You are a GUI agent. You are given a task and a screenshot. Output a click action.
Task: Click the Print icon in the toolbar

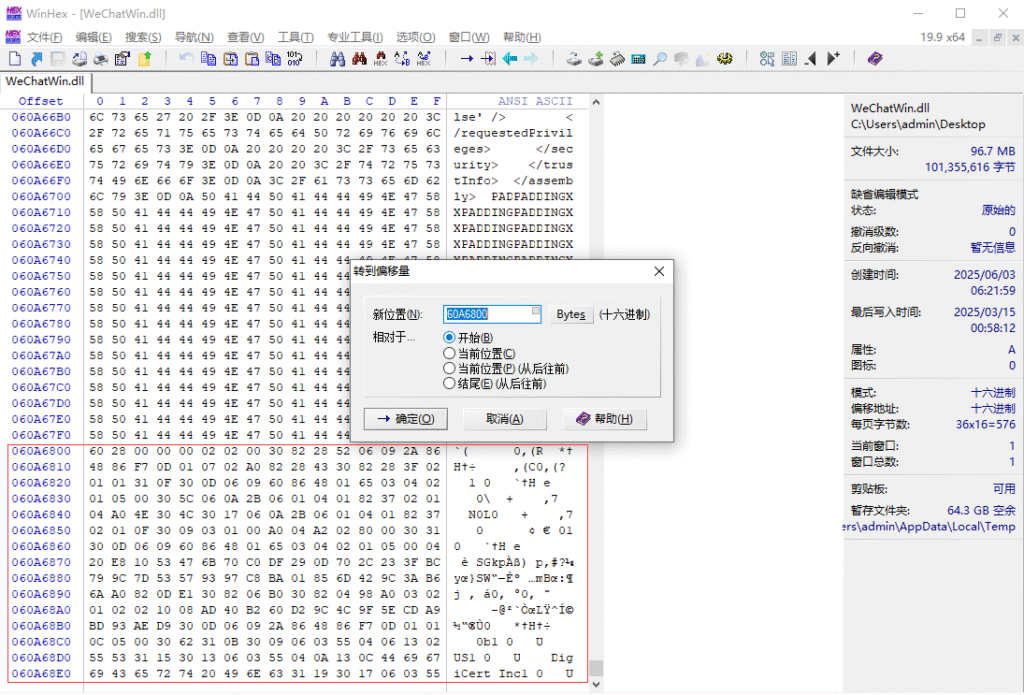pos(101,59)
